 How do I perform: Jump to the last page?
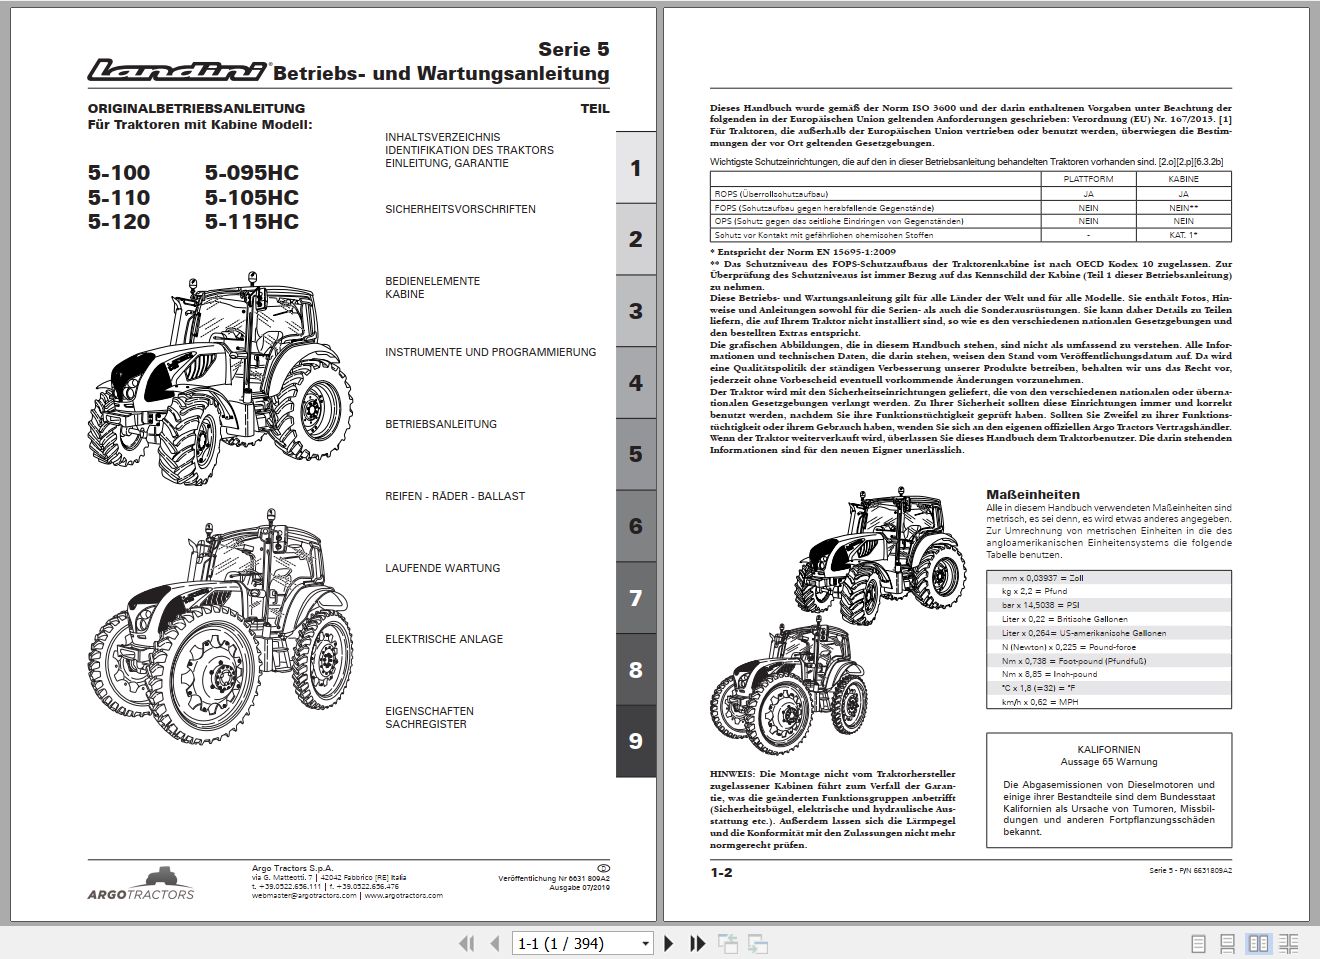(698, 943)
